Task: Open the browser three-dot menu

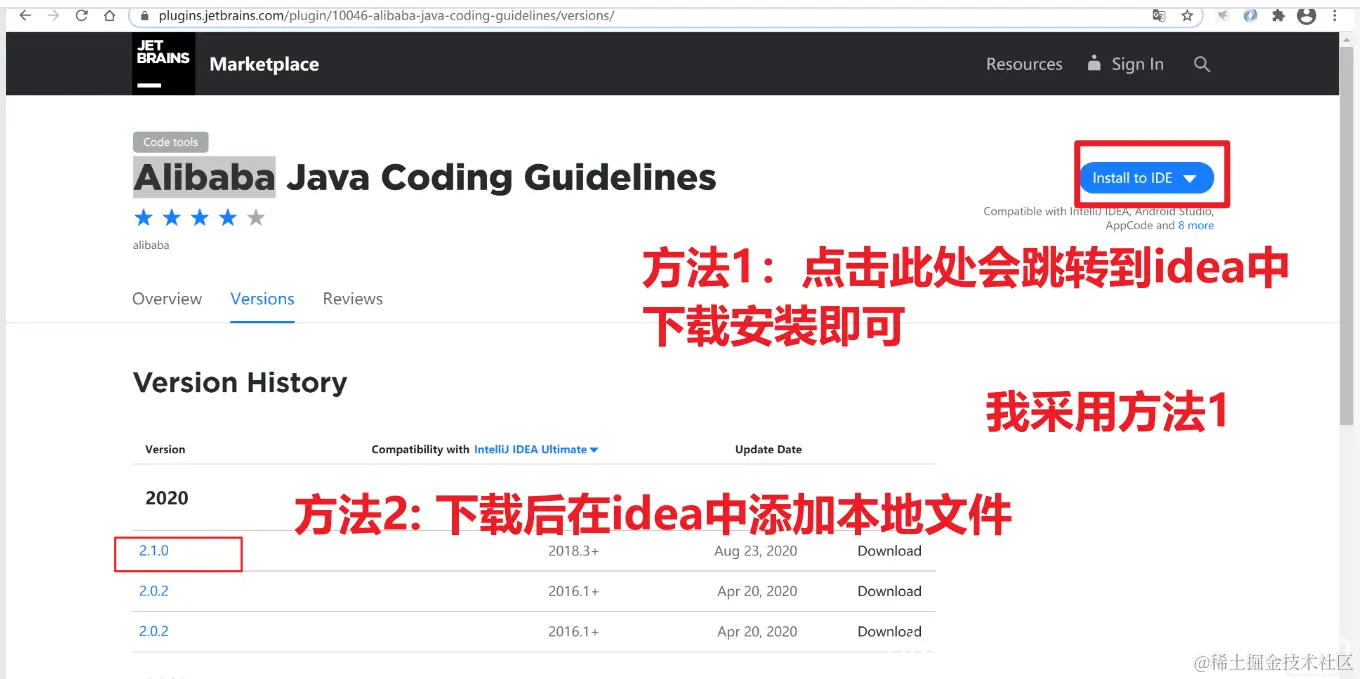Action: tap(1336, 15)
